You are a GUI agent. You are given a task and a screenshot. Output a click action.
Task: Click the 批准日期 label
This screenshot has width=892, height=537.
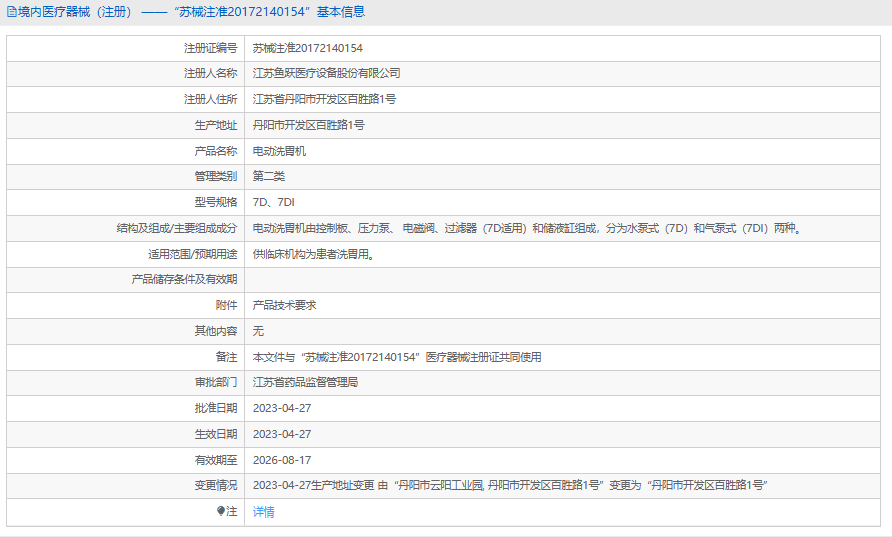[x=216, y=408]
